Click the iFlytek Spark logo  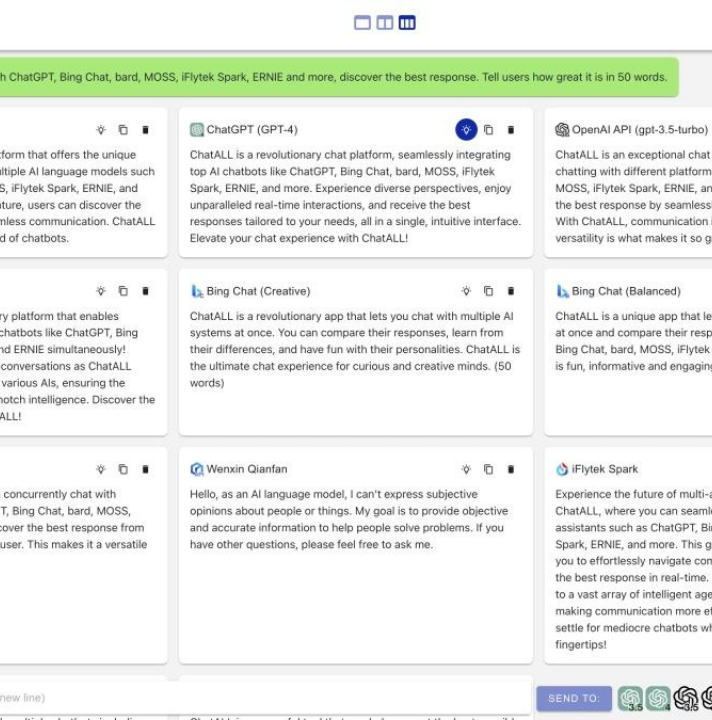562,469
